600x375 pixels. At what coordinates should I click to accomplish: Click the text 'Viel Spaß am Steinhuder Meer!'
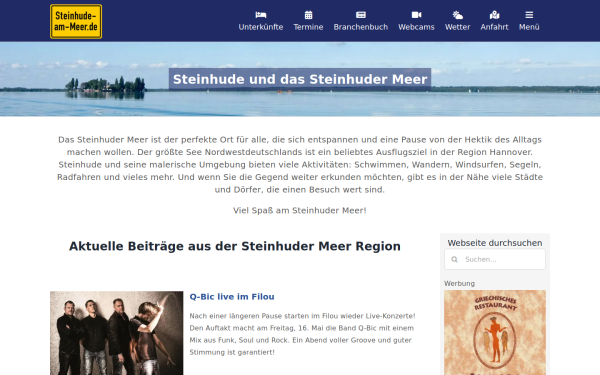(300, 210)
